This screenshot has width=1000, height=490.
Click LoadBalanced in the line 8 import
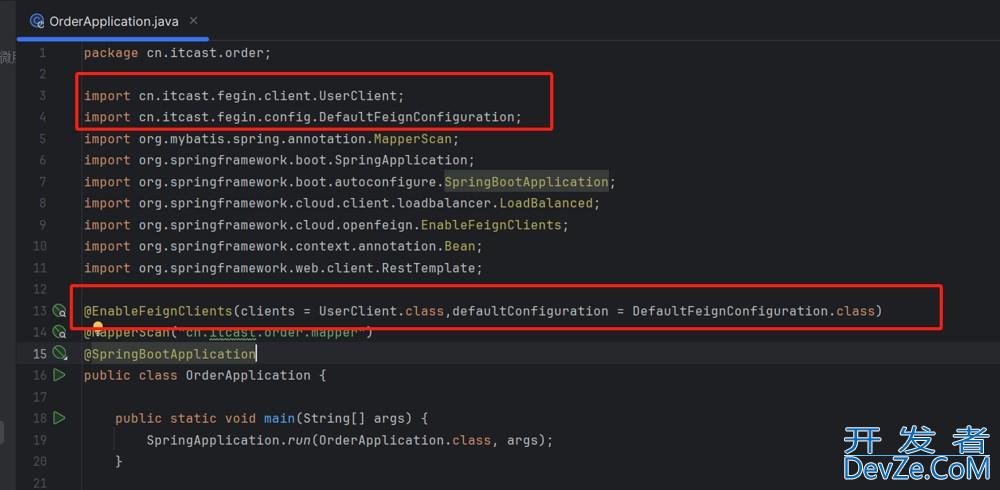(547, 203)
